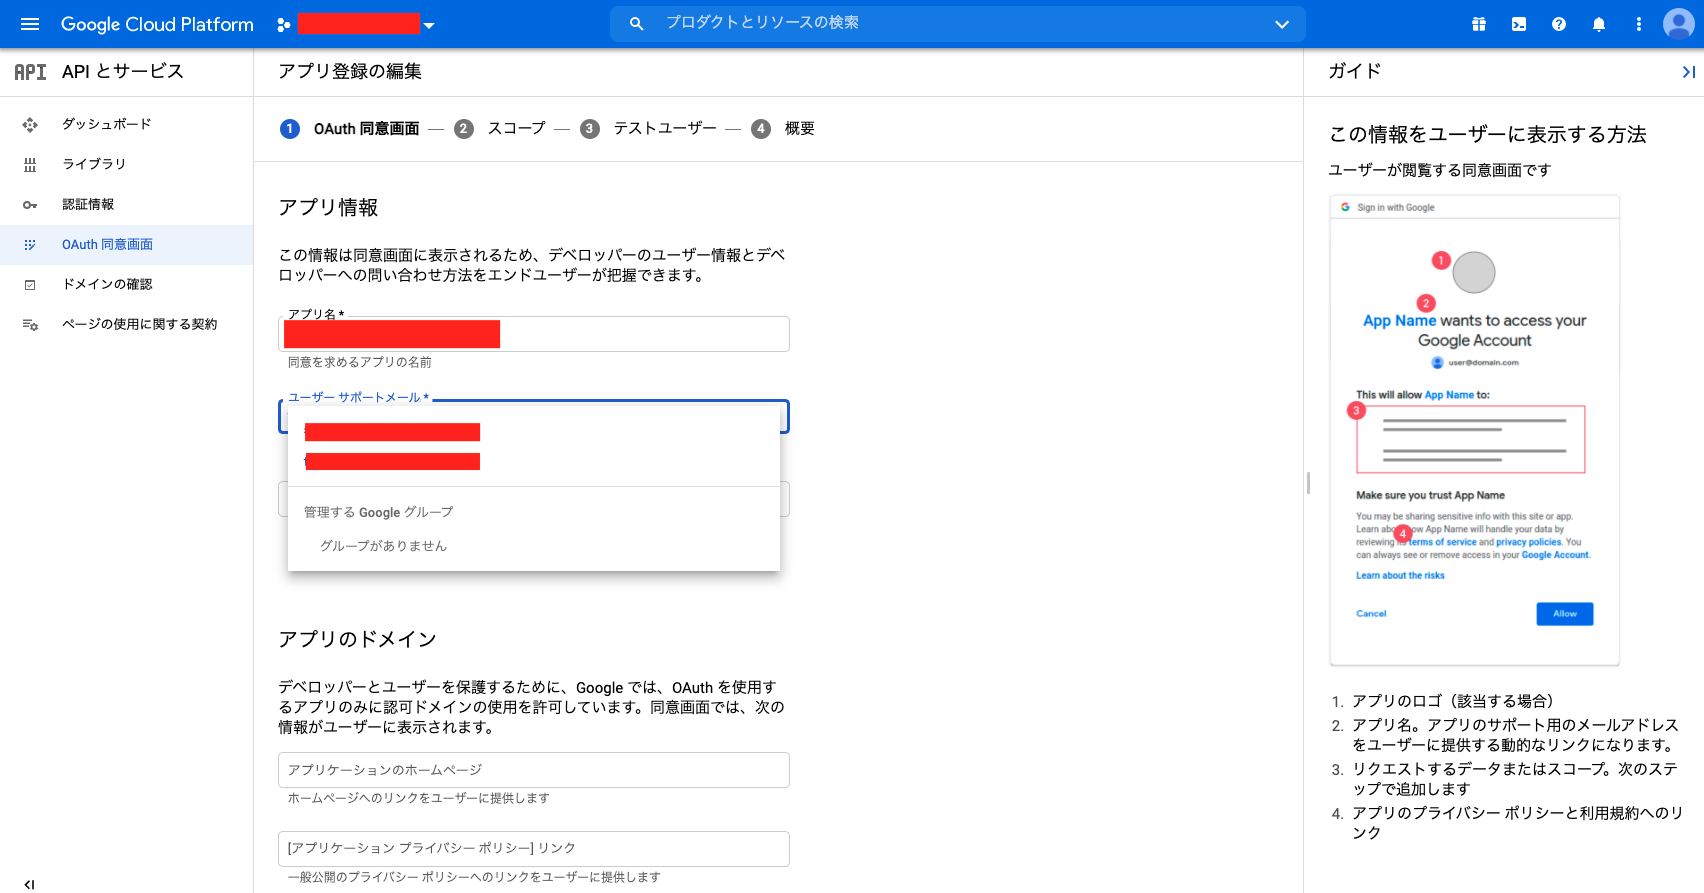The width and height of the screenshot is (1704, 893).
Task: Click the Google Cloud Platform logo text
Action: coord(157,24)
